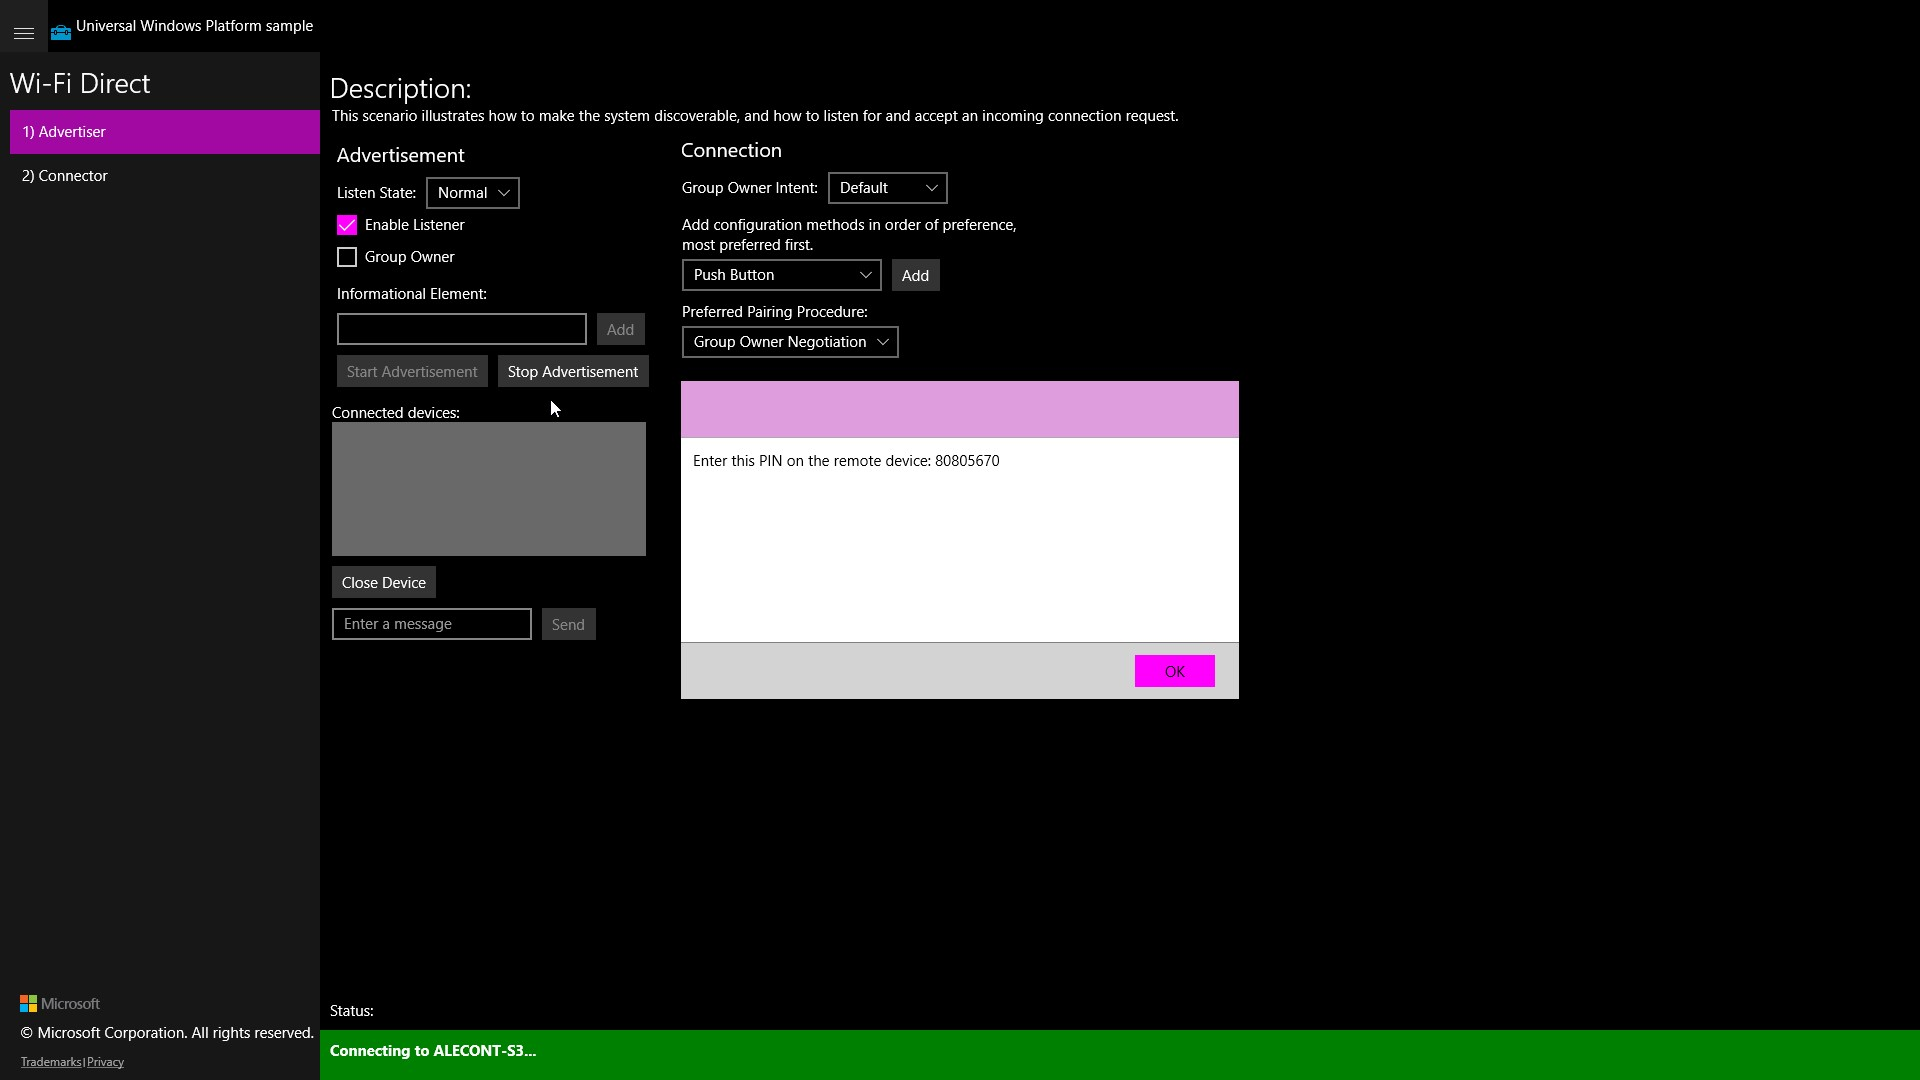This screenshot has width=1920, height=1080.
Task: Click OK in the PIN dialog
Action: [x=1175, y=671]
